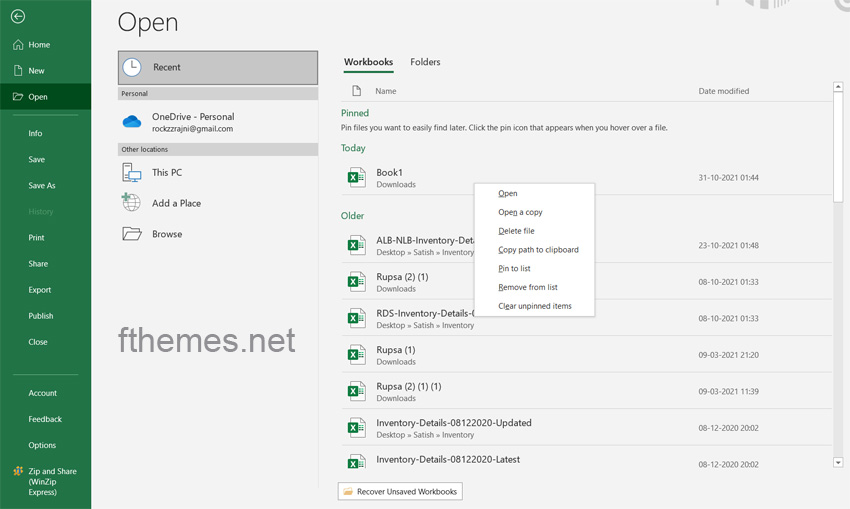Sort by the Name column header
The image size is (850, 509).
[x=385, y=91]
